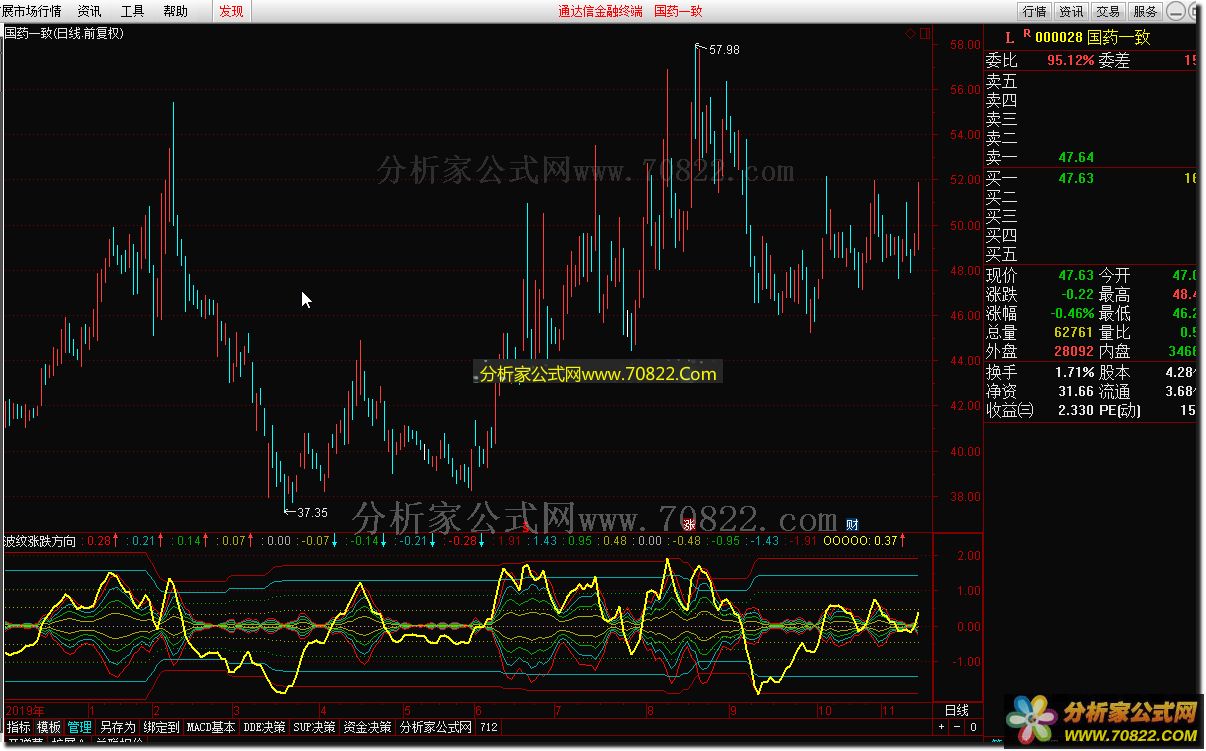The width and height of the screenshot is (1206, 751).
Task: Click the 分析家公式网www.70822.Com link in the chart
Action: [598, 374]
